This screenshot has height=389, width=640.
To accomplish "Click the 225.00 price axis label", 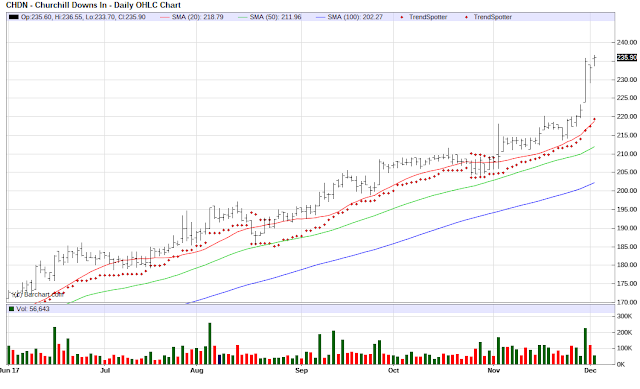I will click(627, 98).
